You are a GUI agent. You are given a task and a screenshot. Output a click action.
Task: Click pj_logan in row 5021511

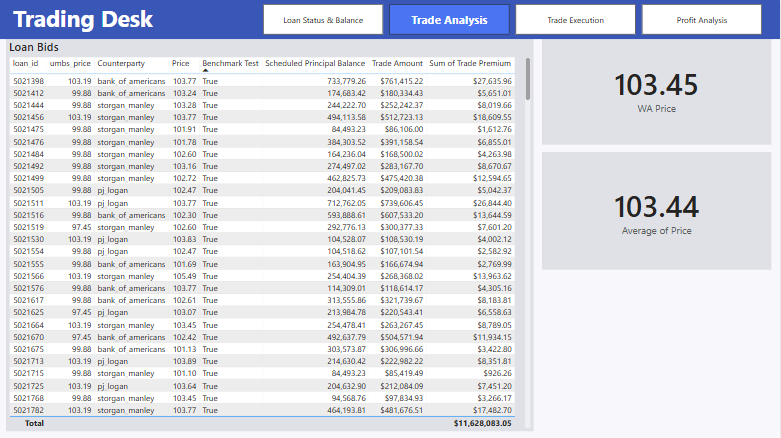113,203
